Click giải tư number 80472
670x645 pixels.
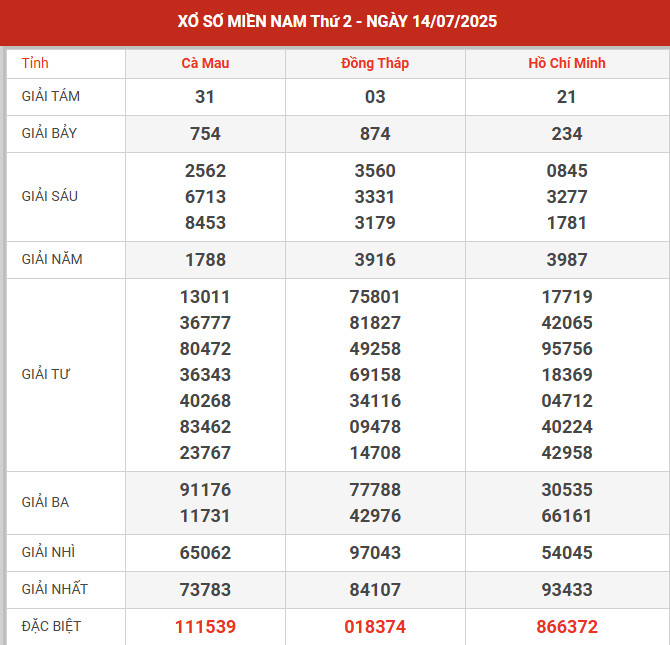[205, 349]
